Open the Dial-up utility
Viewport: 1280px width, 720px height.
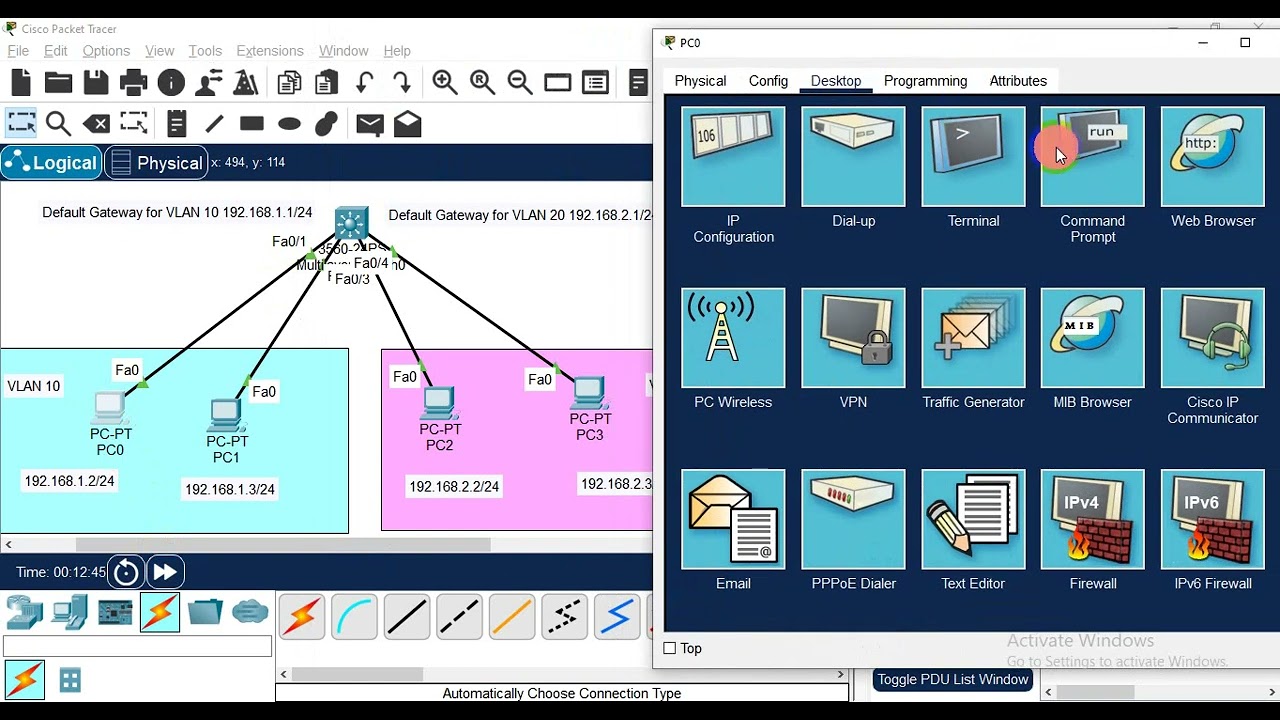click(x=853, y=157)
